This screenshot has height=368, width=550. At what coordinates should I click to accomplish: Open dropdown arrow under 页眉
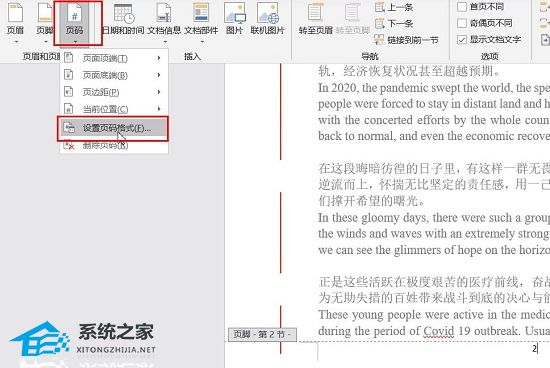click(x=15, y=41)
